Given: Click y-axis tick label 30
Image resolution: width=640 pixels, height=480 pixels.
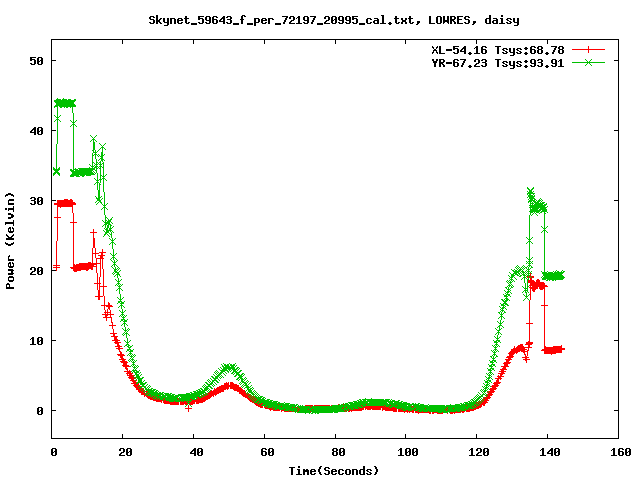Looking at the screenshot, I should [x=36, y=201].
